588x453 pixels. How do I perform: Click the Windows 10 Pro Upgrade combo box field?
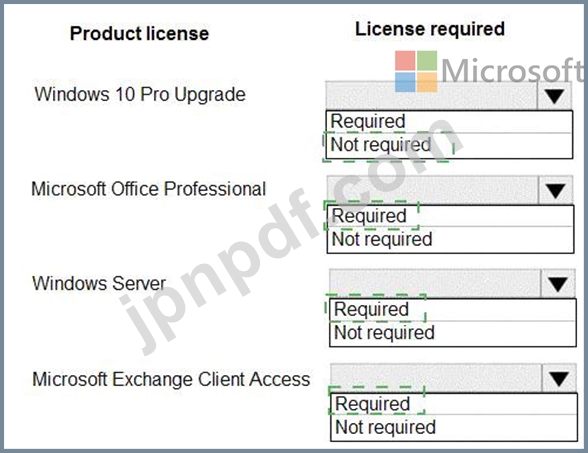click(431, 96)
